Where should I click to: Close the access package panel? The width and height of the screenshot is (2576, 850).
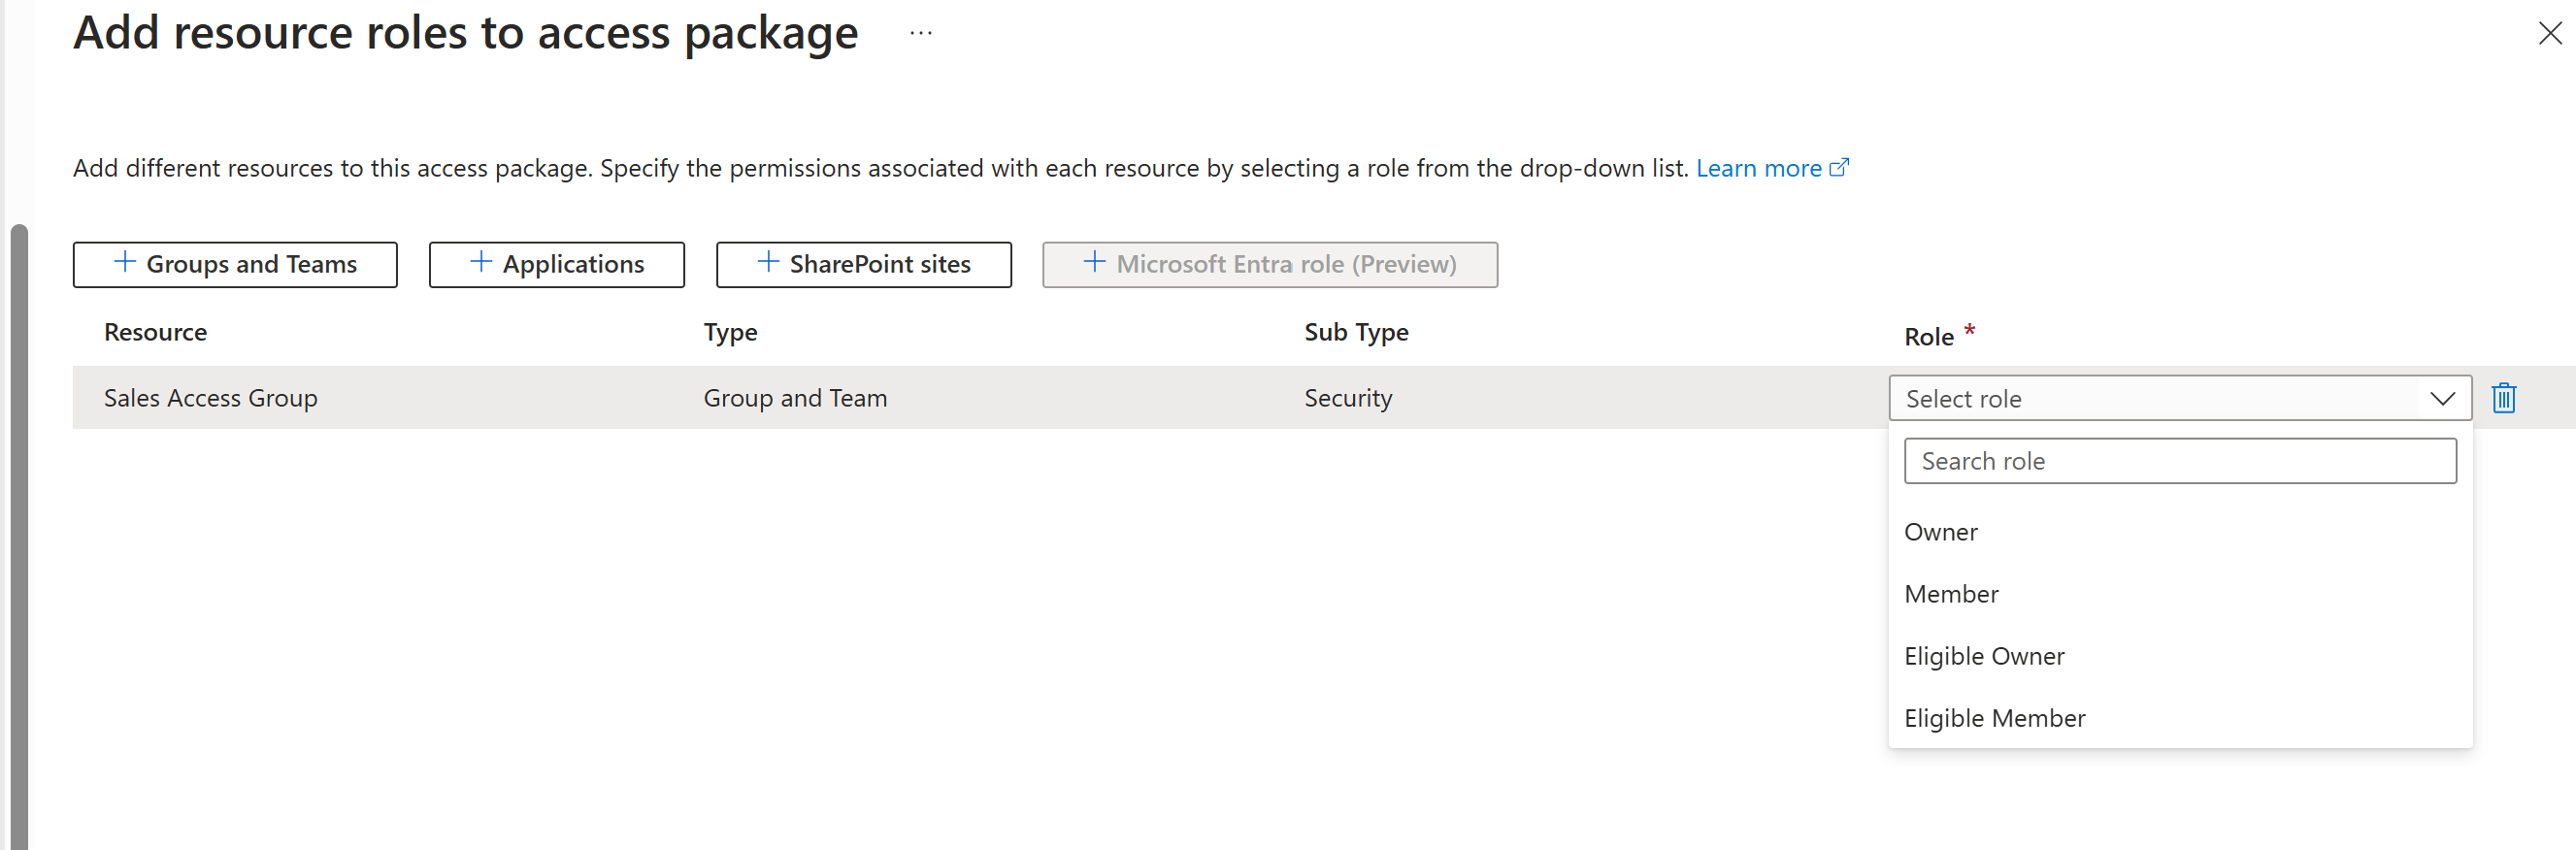click(2549, 34)
